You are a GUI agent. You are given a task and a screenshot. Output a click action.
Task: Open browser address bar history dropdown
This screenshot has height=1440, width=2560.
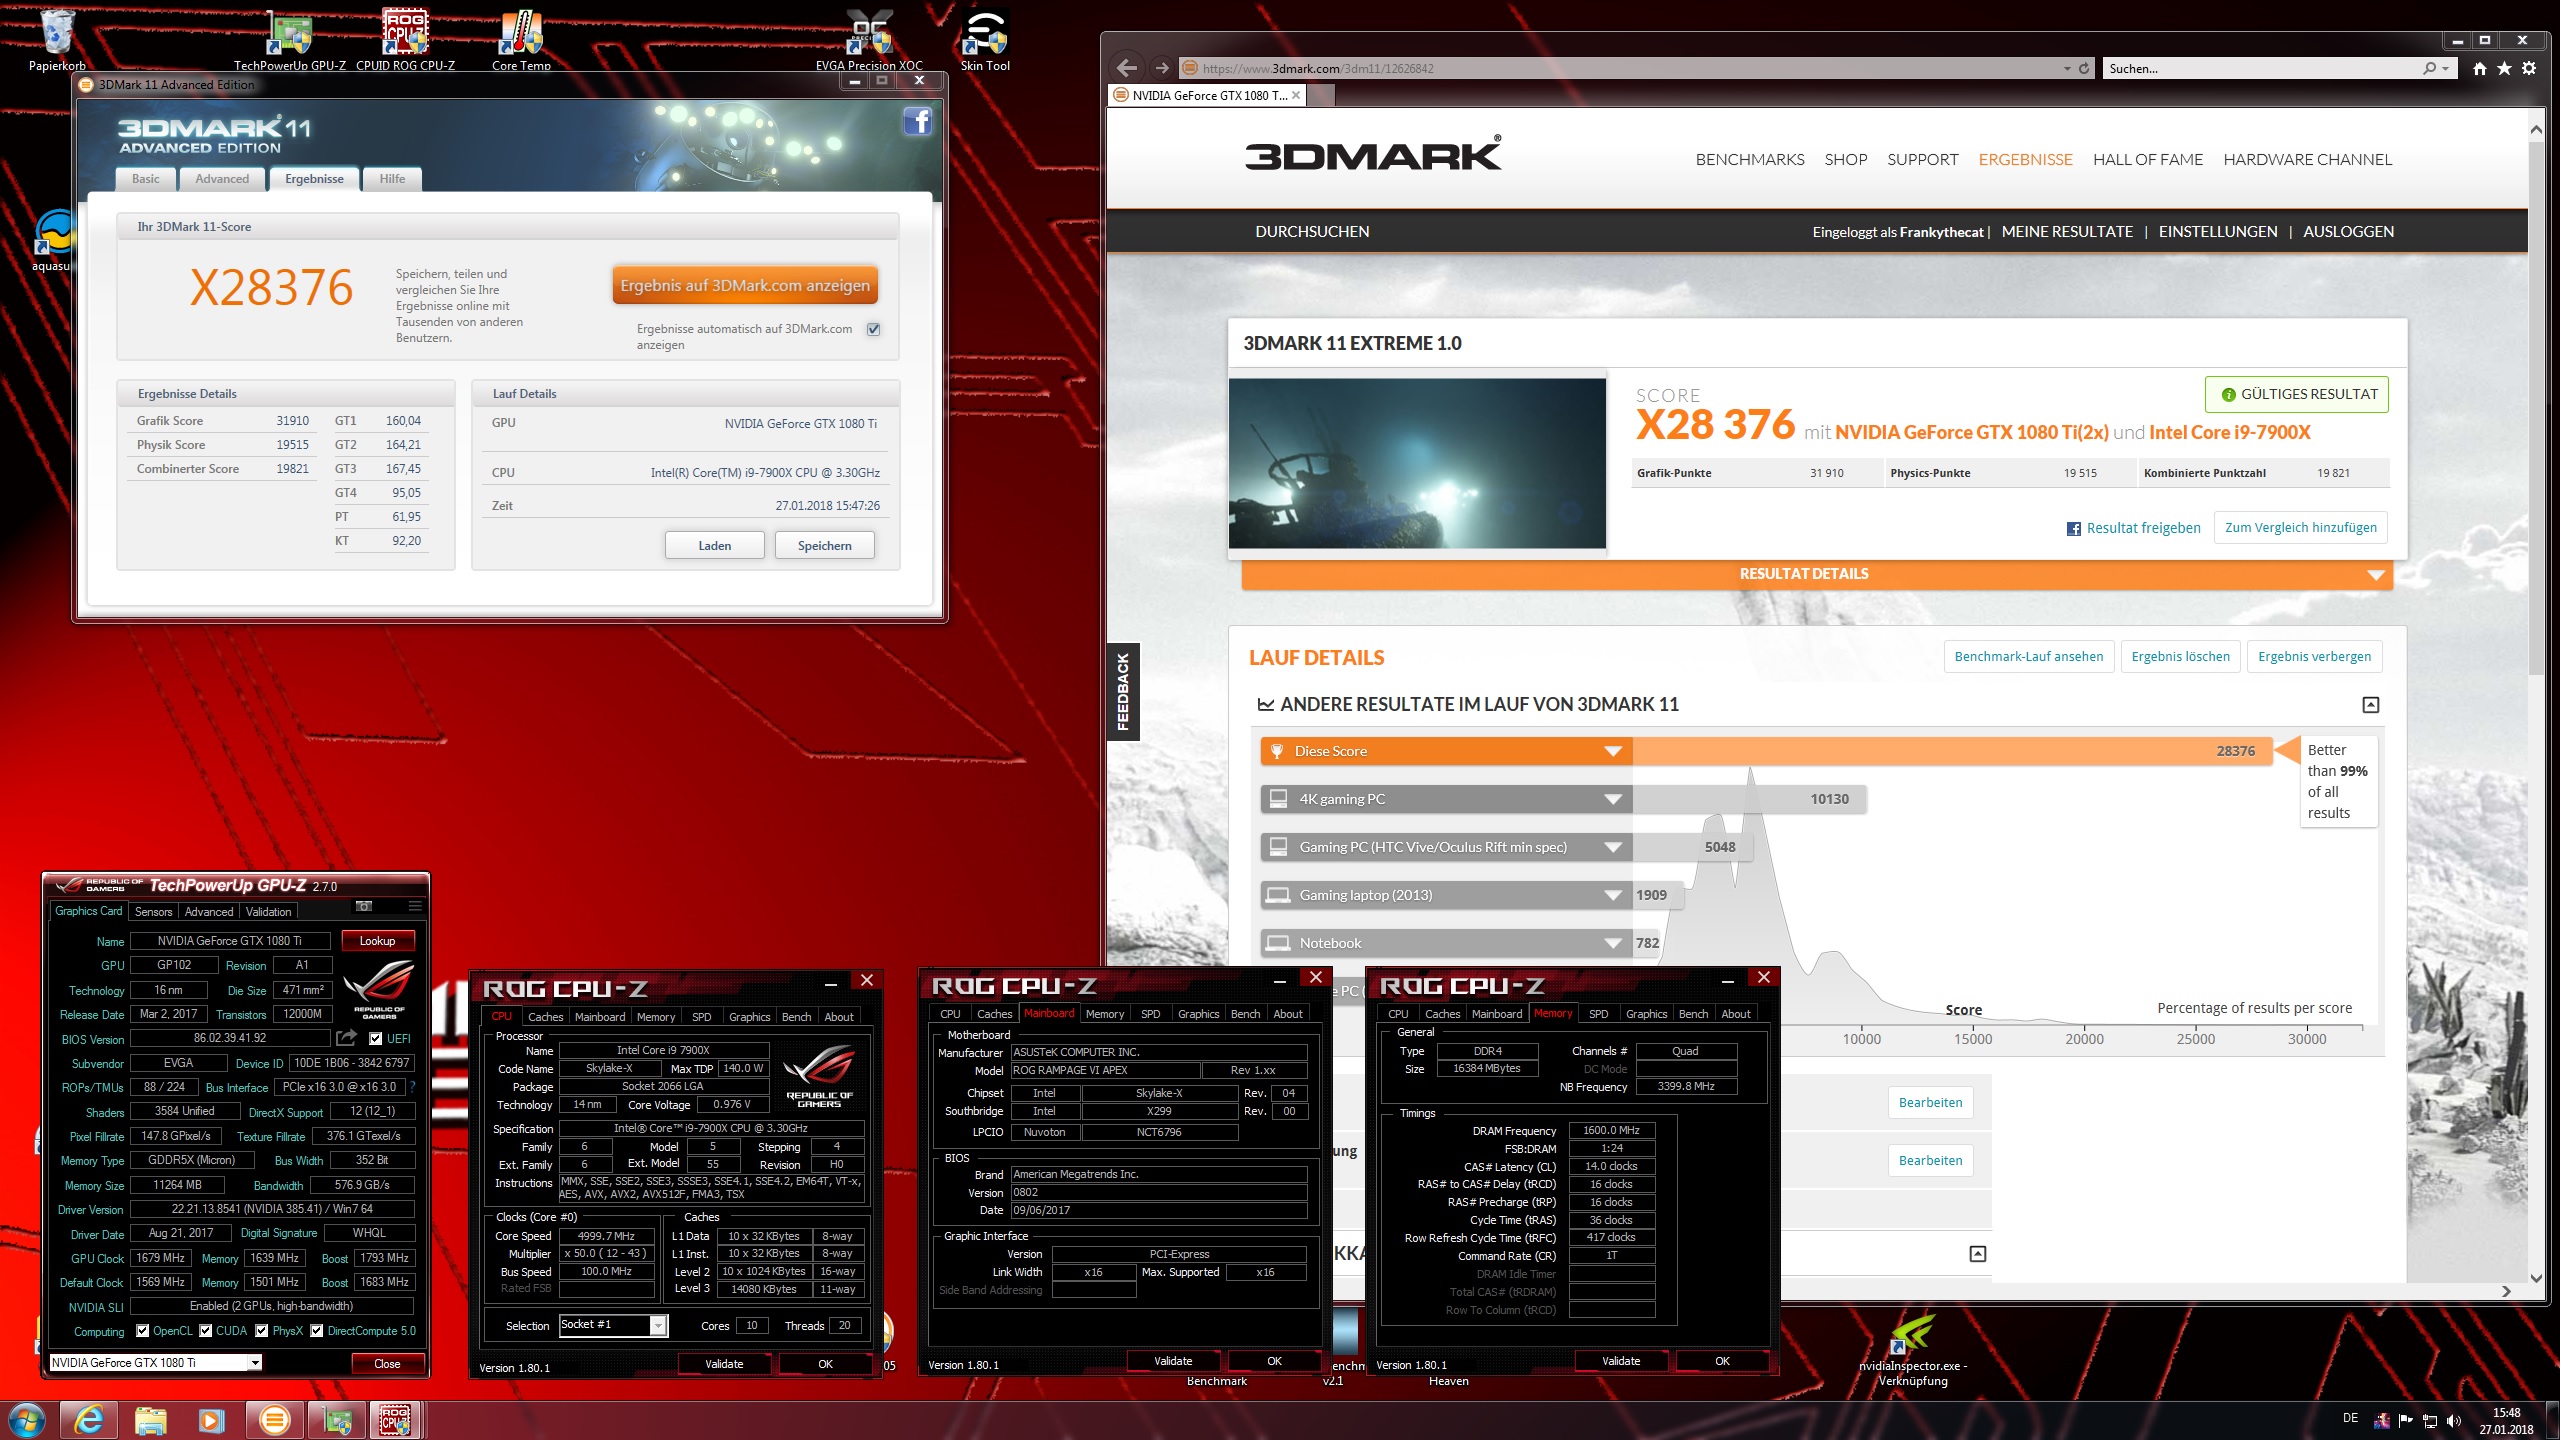tap(2067, 68)
